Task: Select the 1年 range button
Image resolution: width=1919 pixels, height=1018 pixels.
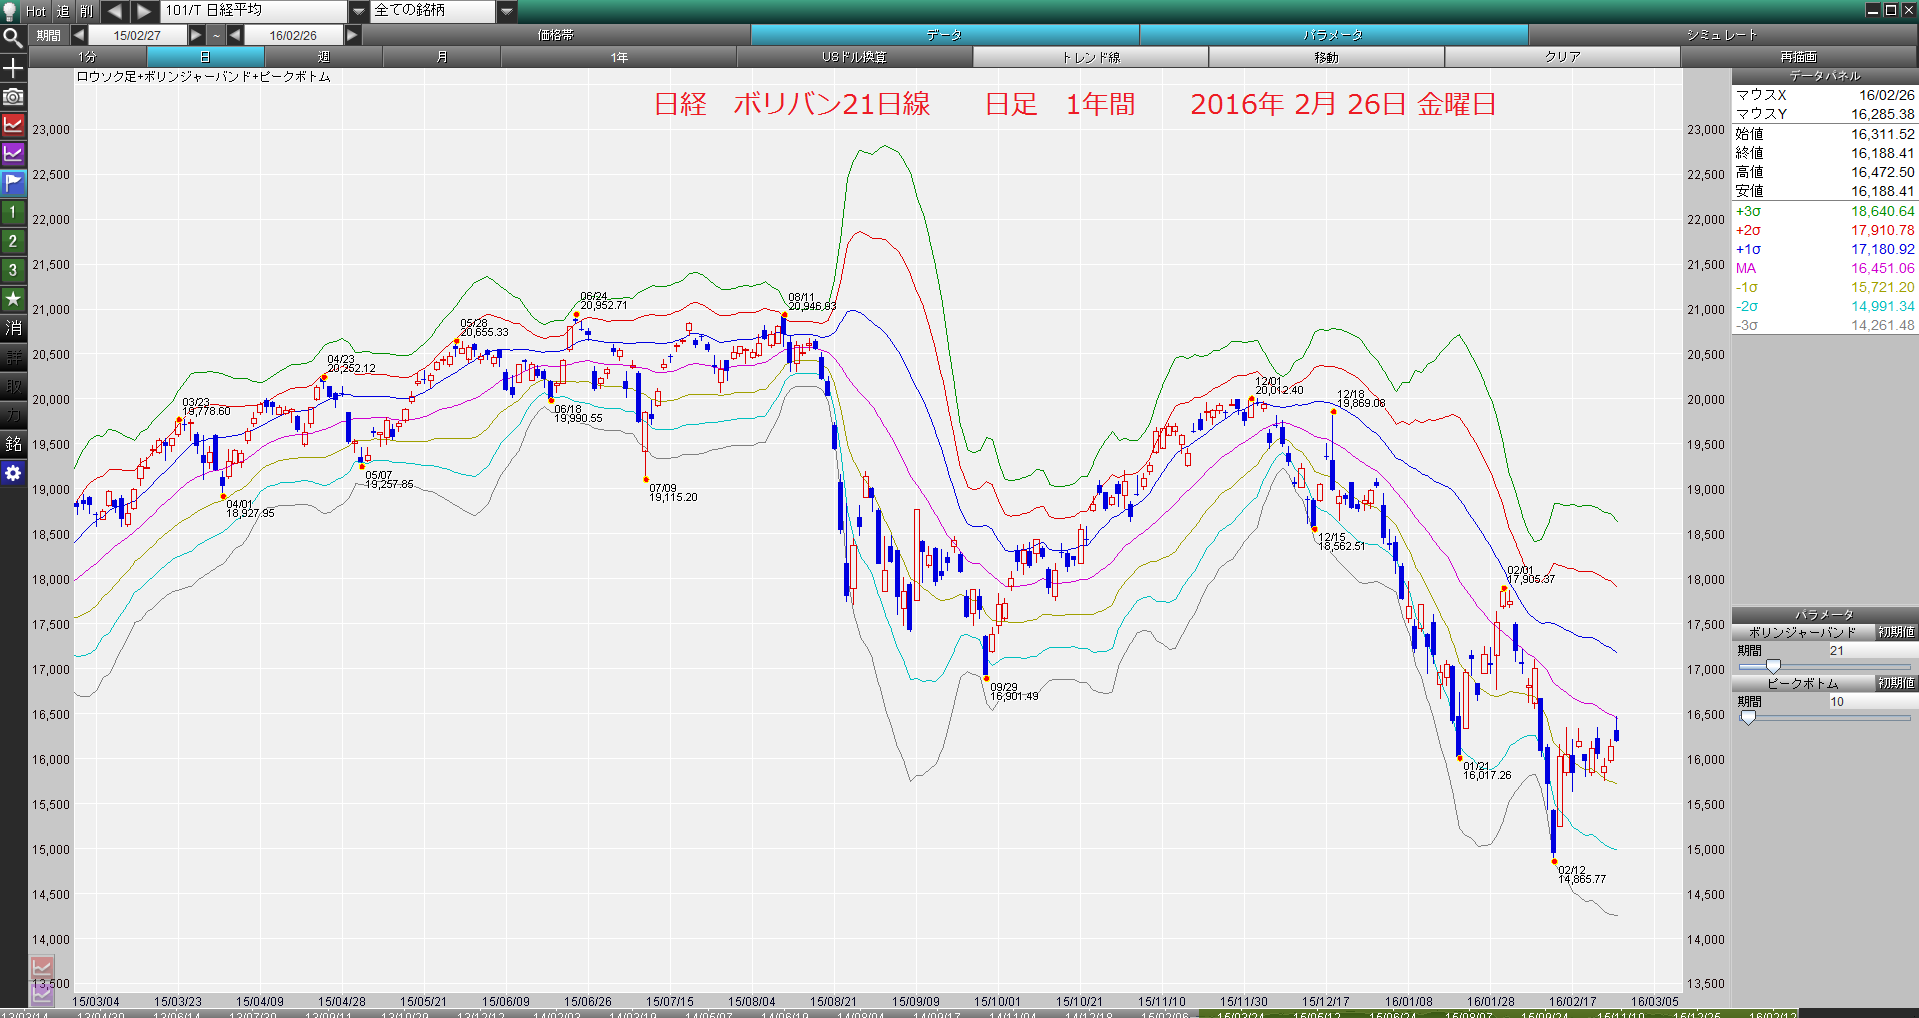Action: (619, 57)
